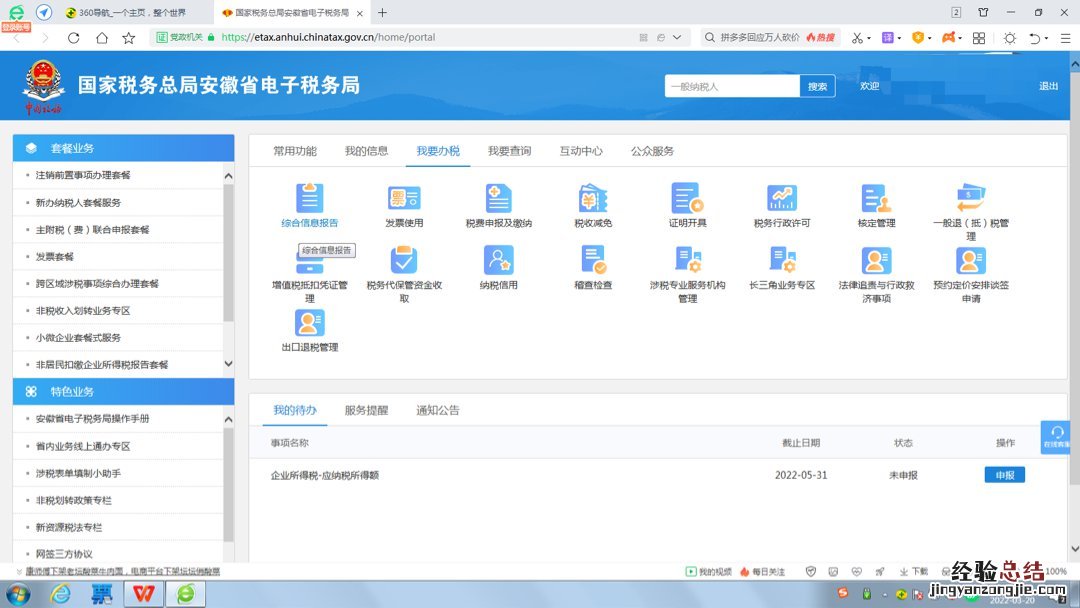Click the 搜索 button in header
Viewport: 1080px width, 608px height.
817,86
